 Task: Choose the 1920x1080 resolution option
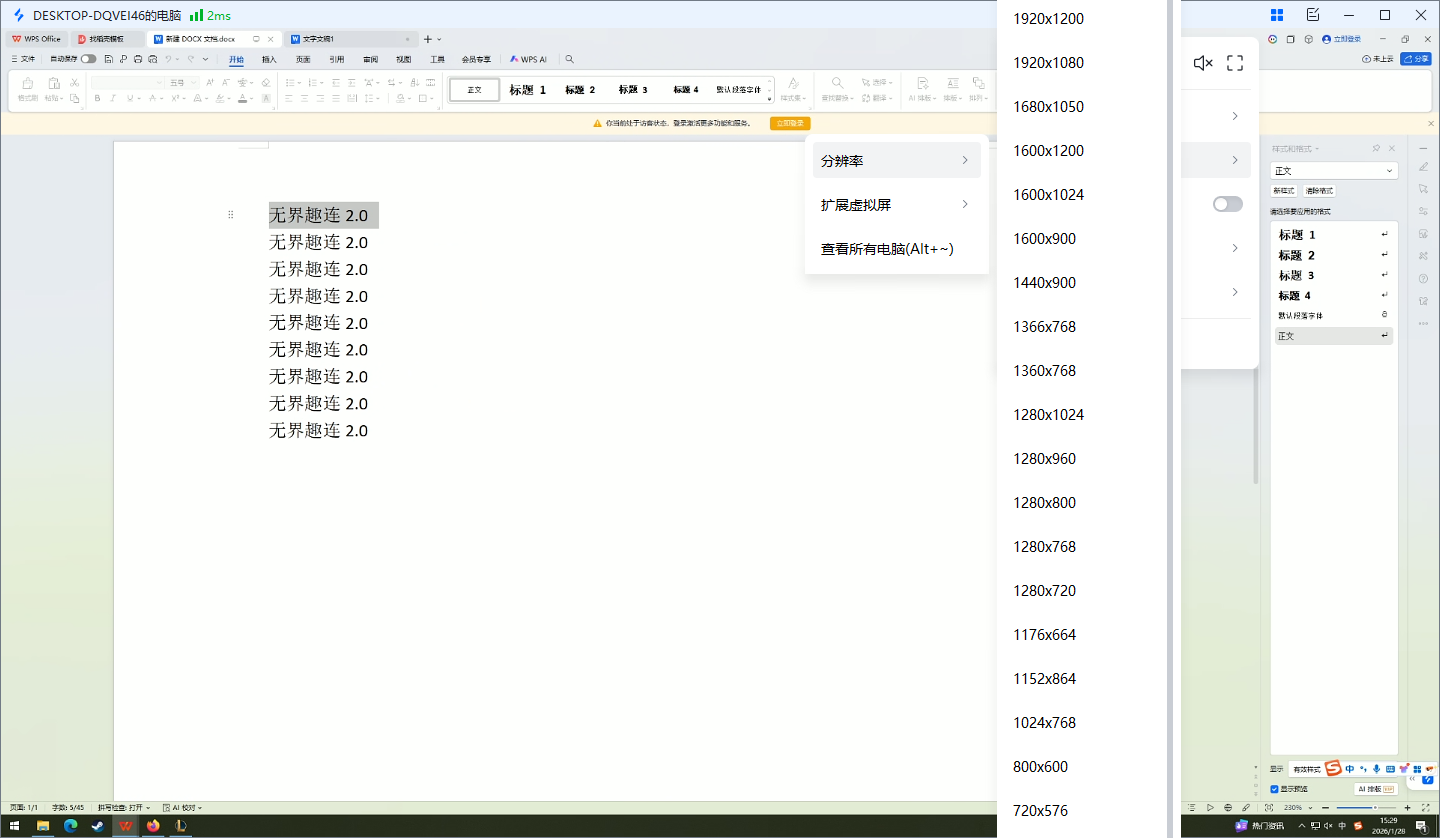(1048, 62)
